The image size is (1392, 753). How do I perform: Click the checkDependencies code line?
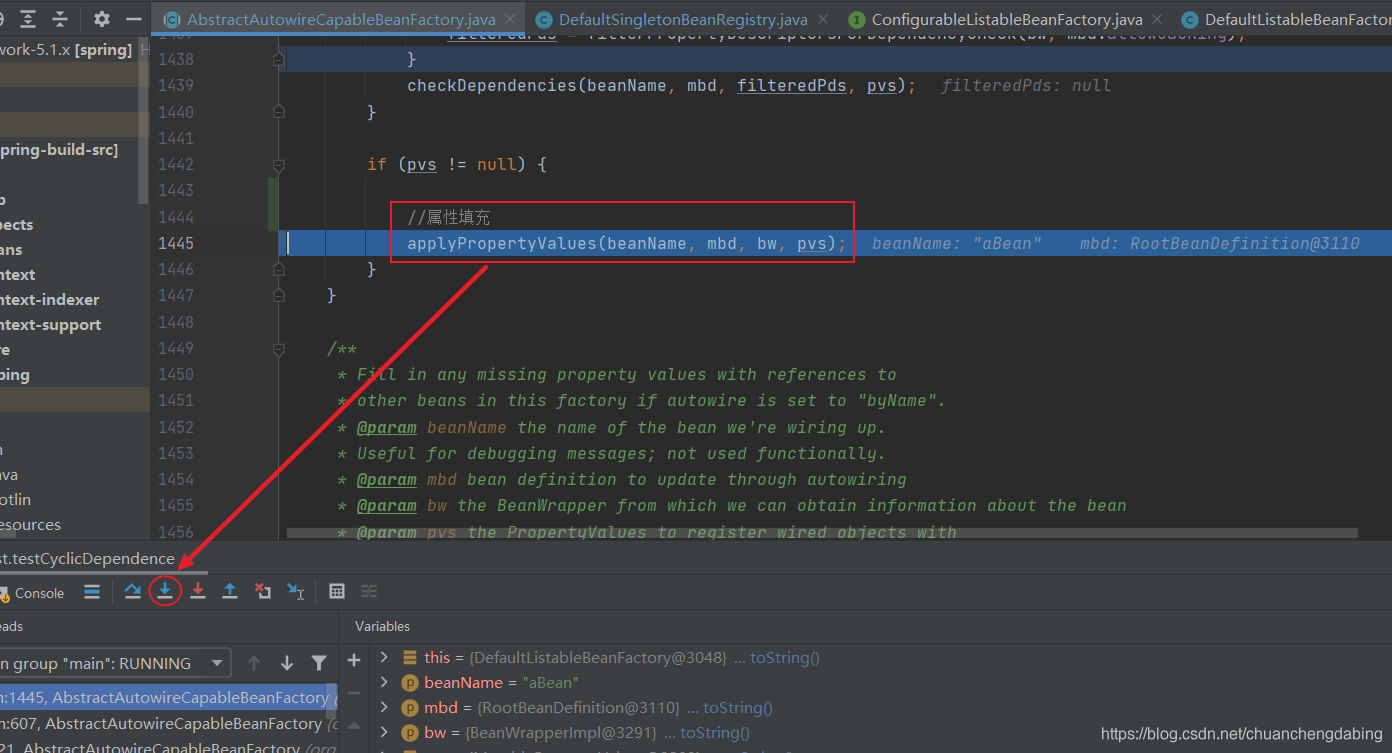[x=661, y=86]
